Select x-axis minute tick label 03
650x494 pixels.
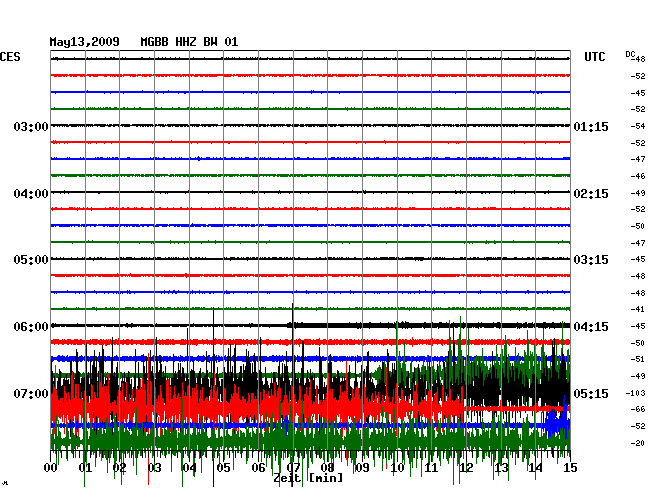point(154,468)
